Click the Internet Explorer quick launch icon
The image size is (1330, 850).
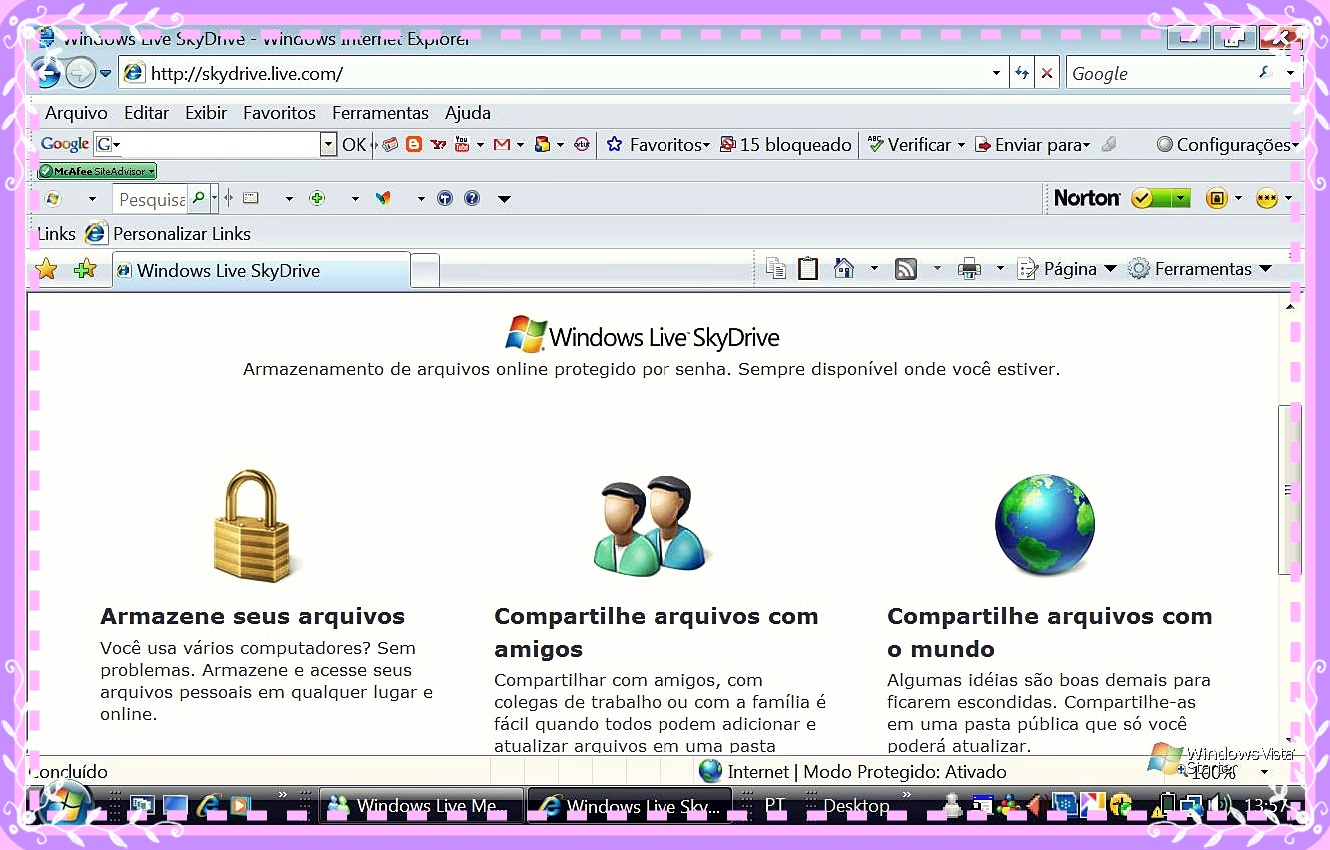point(209,805)
